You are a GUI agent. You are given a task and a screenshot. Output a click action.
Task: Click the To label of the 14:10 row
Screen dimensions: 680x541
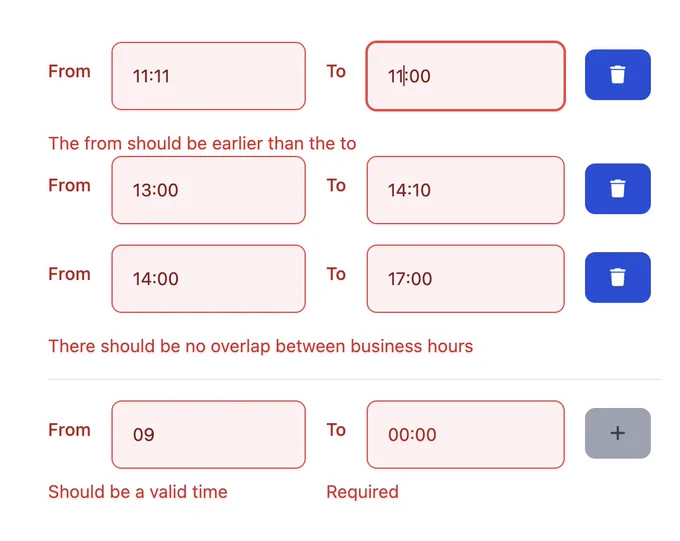[x=336, y=185]
